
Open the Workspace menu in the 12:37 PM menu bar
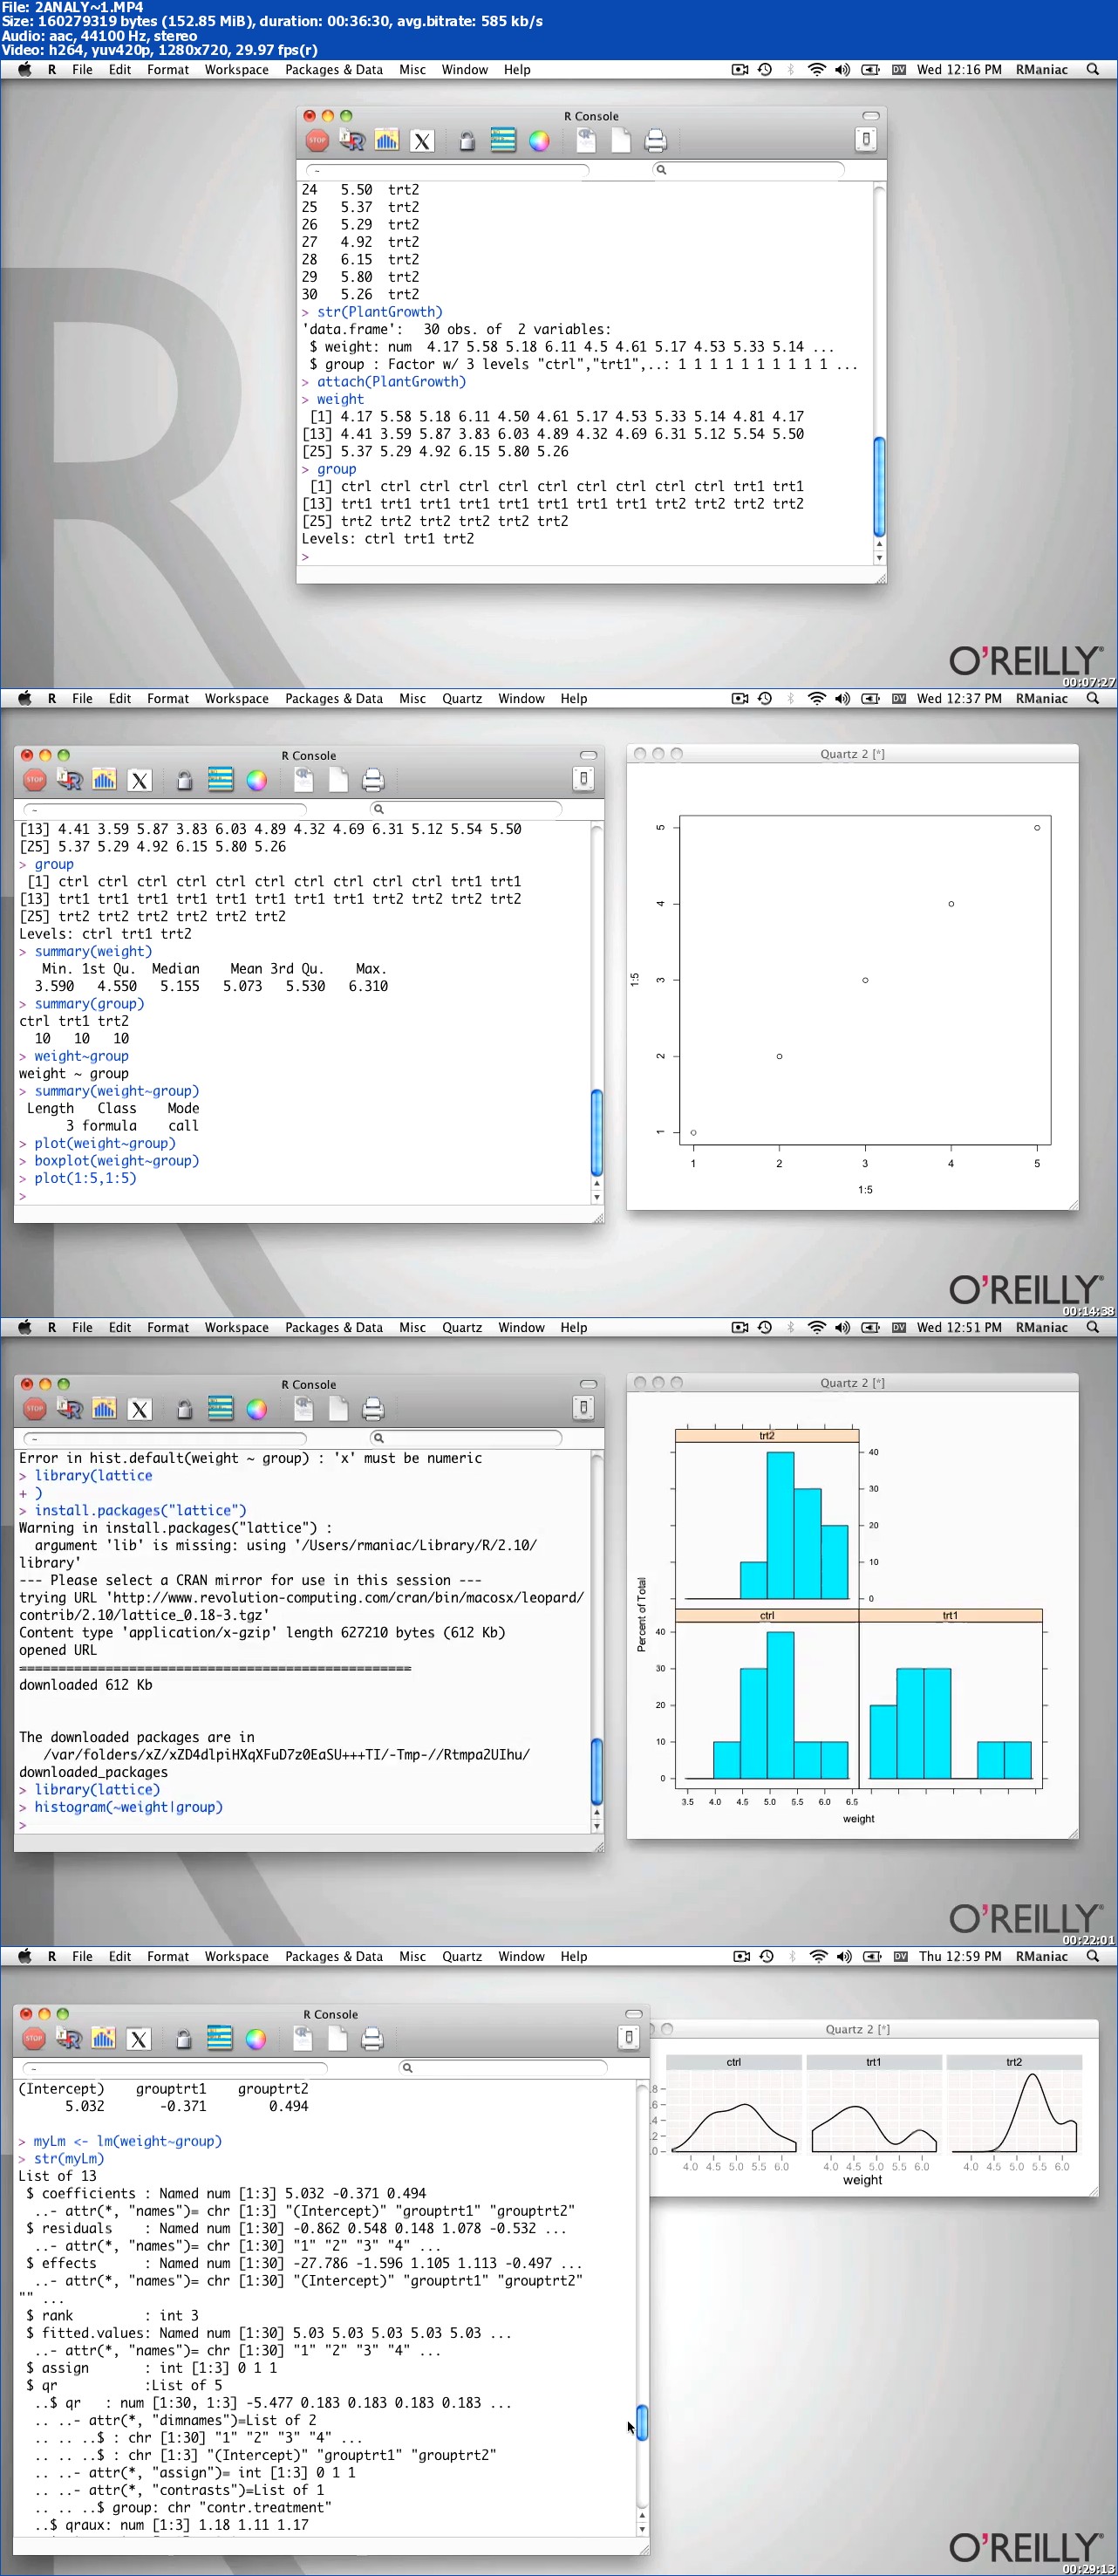coord(237,699)
